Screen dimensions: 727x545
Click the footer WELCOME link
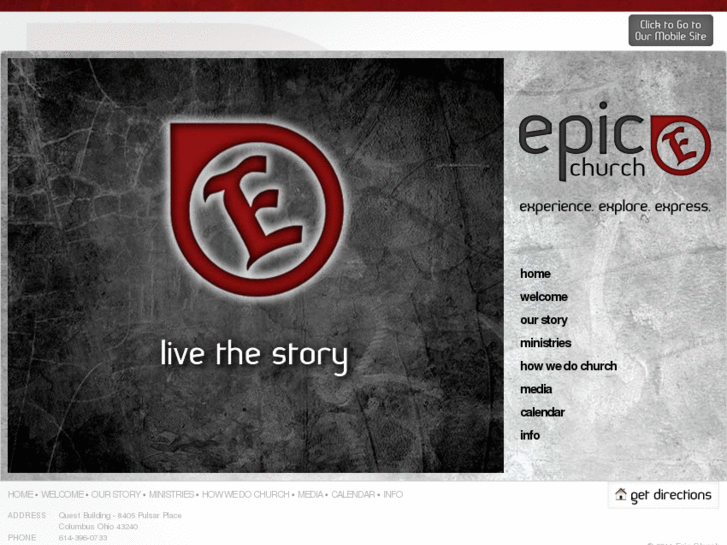(x=63, y=494)
